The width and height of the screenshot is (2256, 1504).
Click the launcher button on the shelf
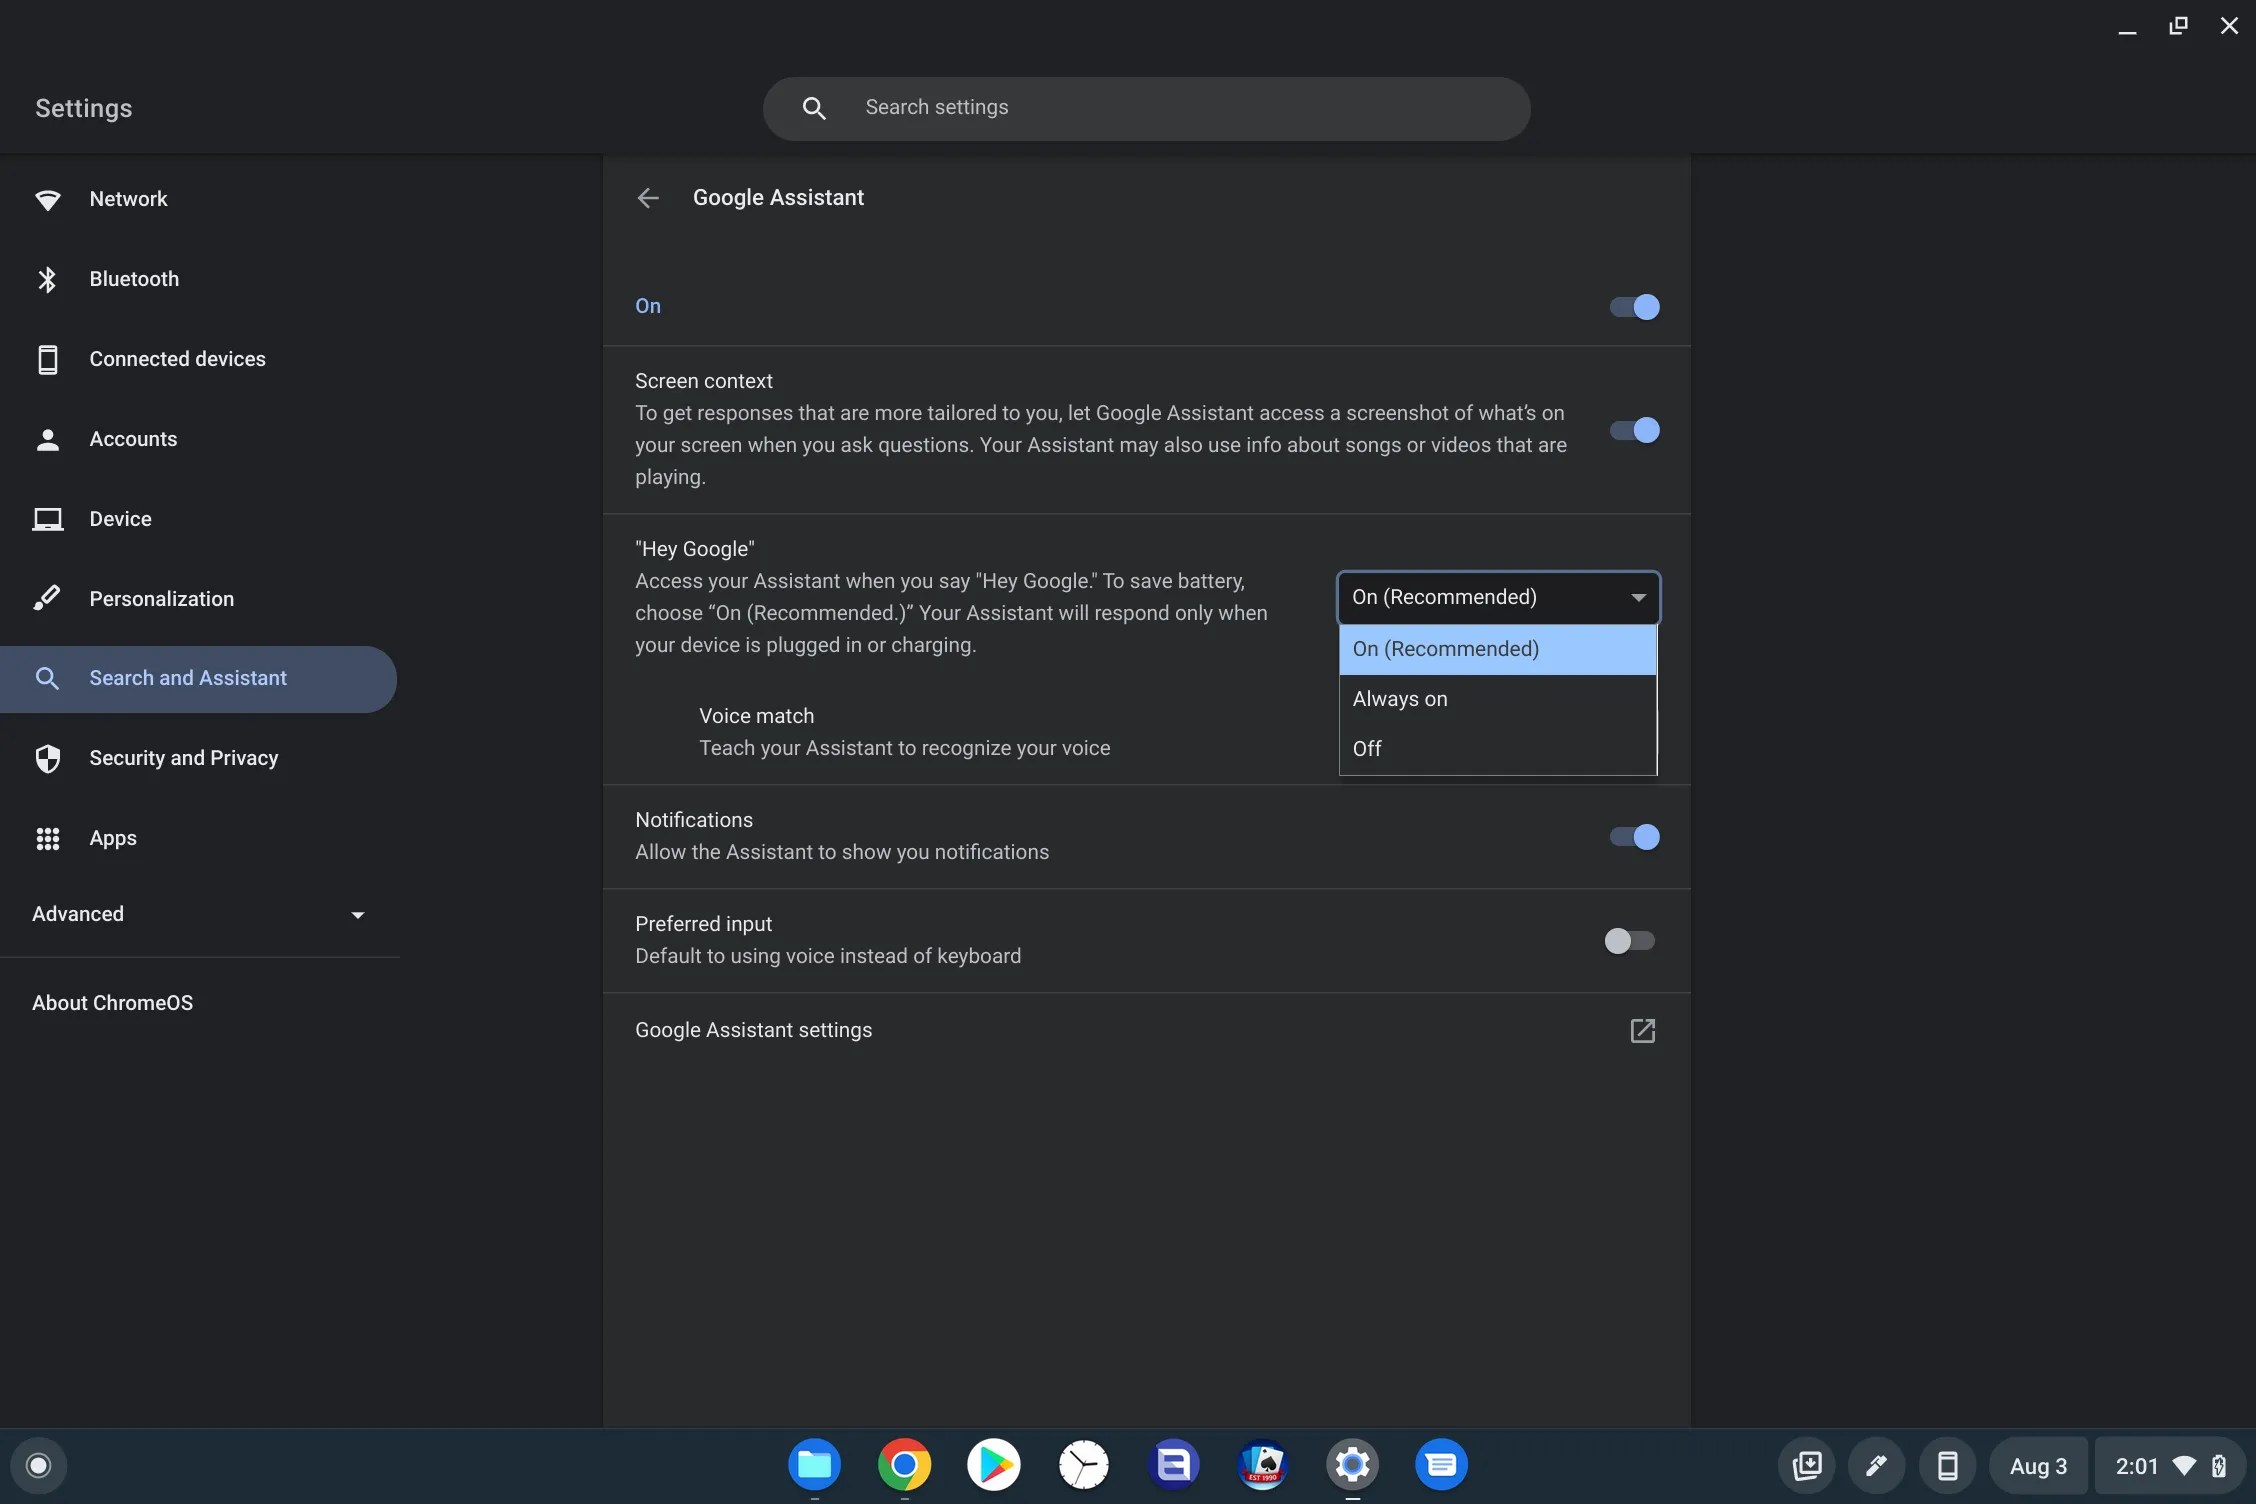38,1466
